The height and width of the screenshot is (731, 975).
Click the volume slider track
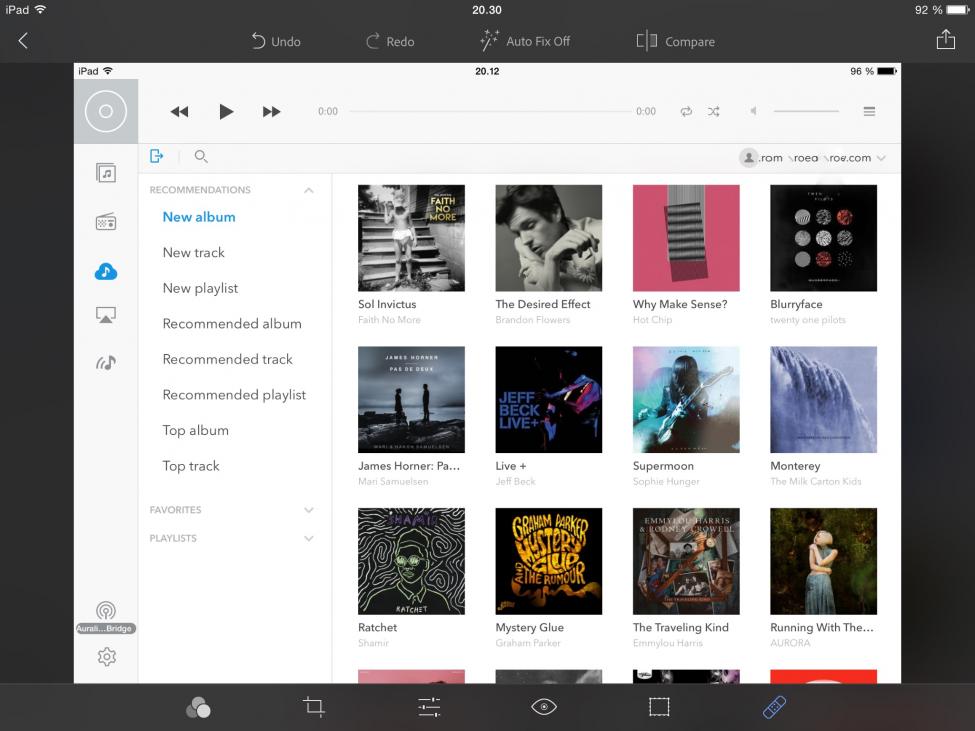pyautogui.click(x=806, y=112)
